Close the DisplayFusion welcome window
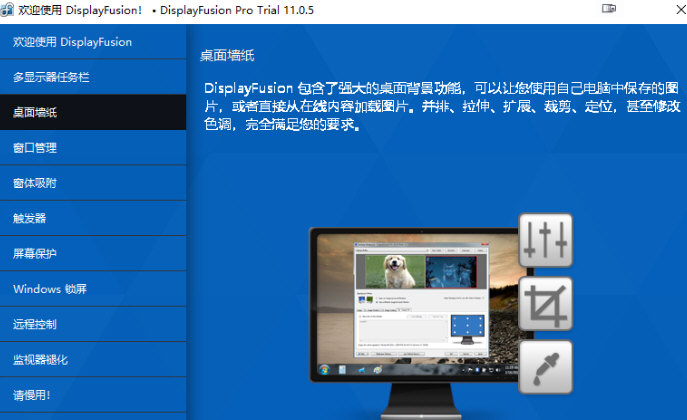The image size is (687, 420). click(x=680, y=9)
